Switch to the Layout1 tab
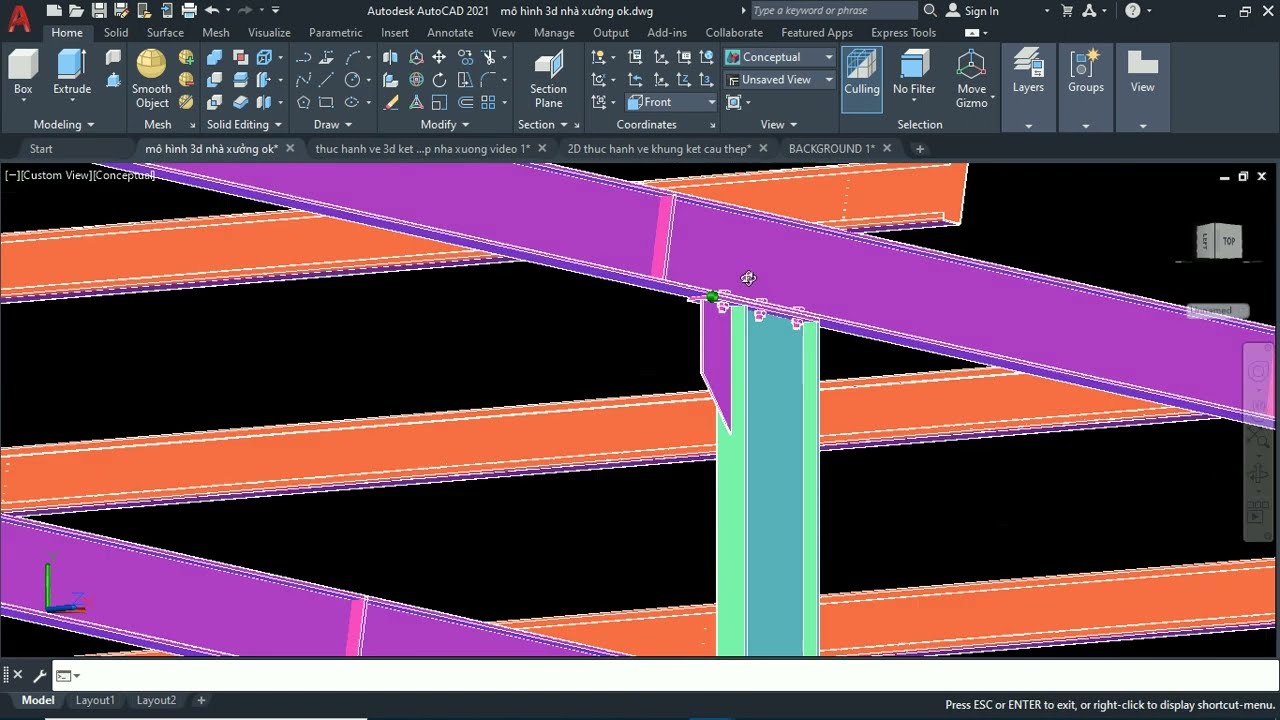This screenshot has height=720, width=1280. pyautogui.click(x=95, y=700)
